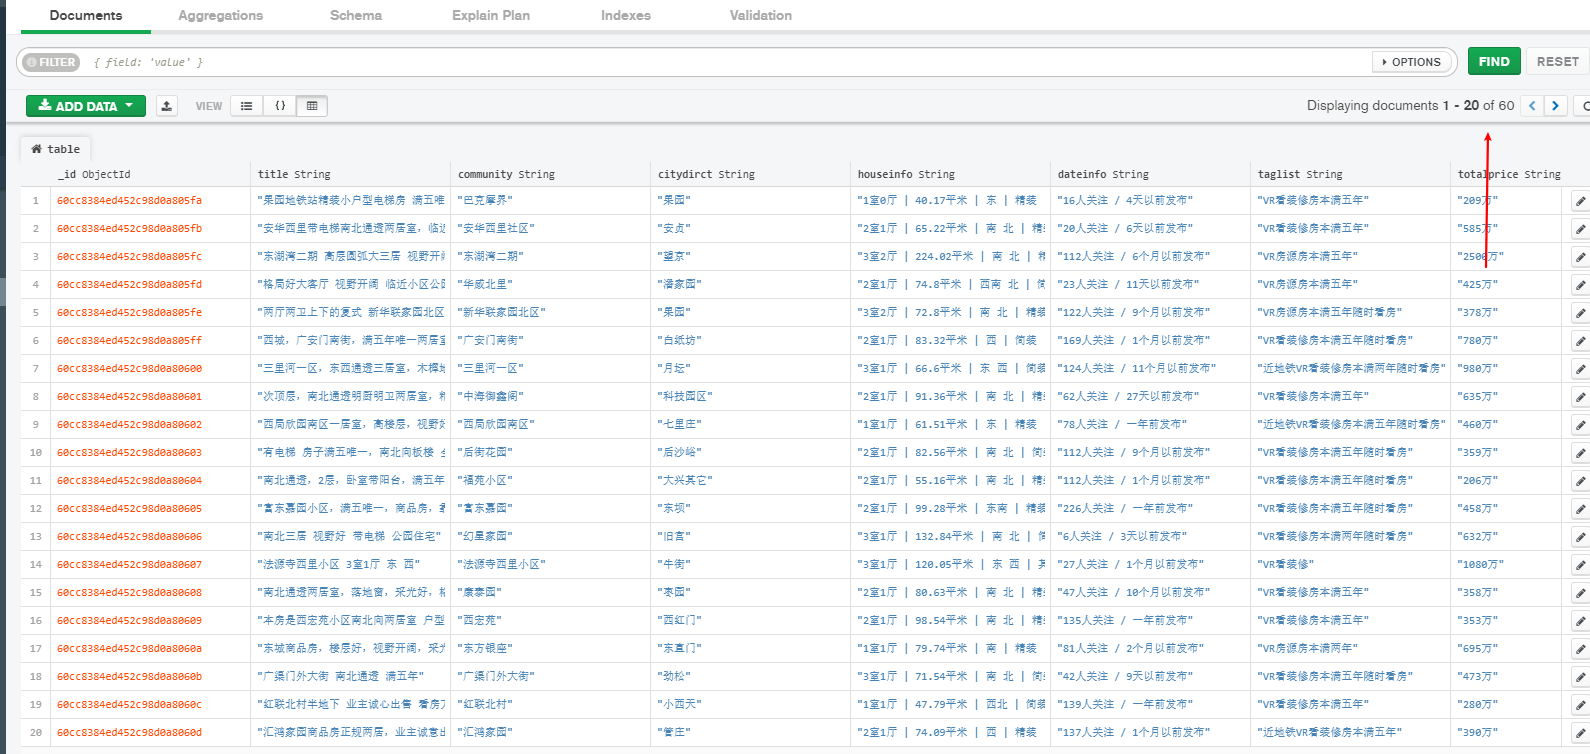Click the "totalprice String" column header
The height and width of the screenshot is (754, 1590).
[x=1509, y=174]
